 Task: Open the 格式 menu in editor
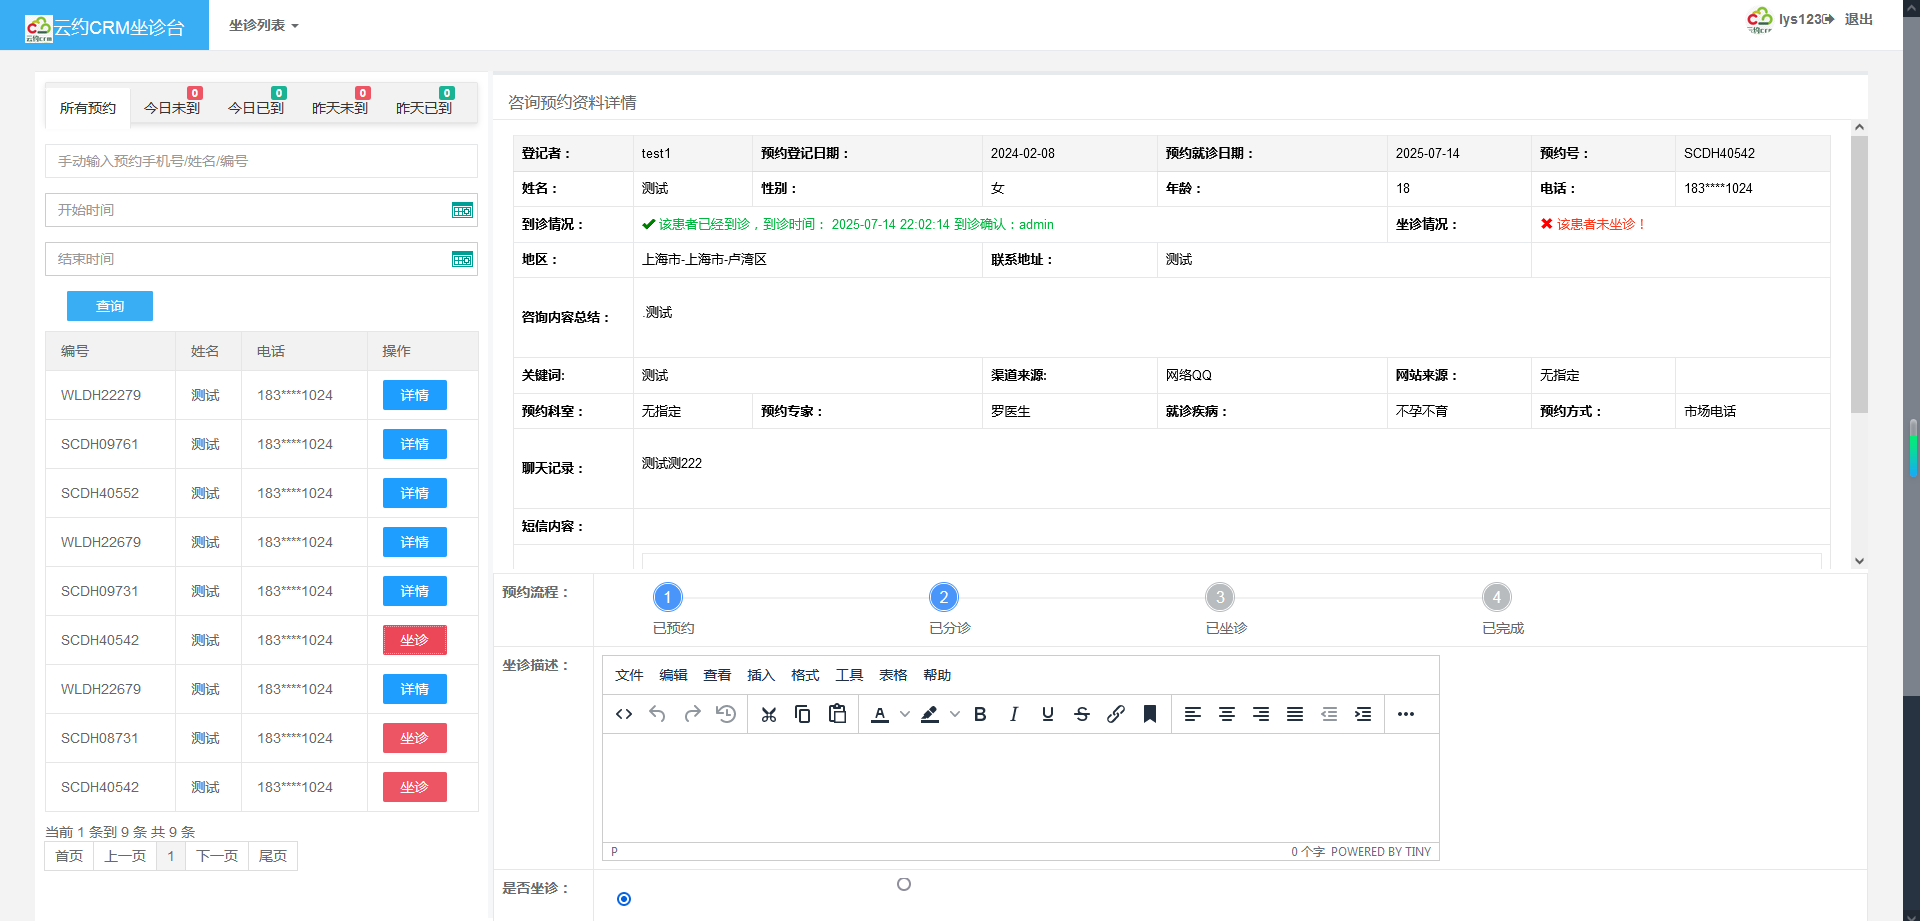coord(805,675)
